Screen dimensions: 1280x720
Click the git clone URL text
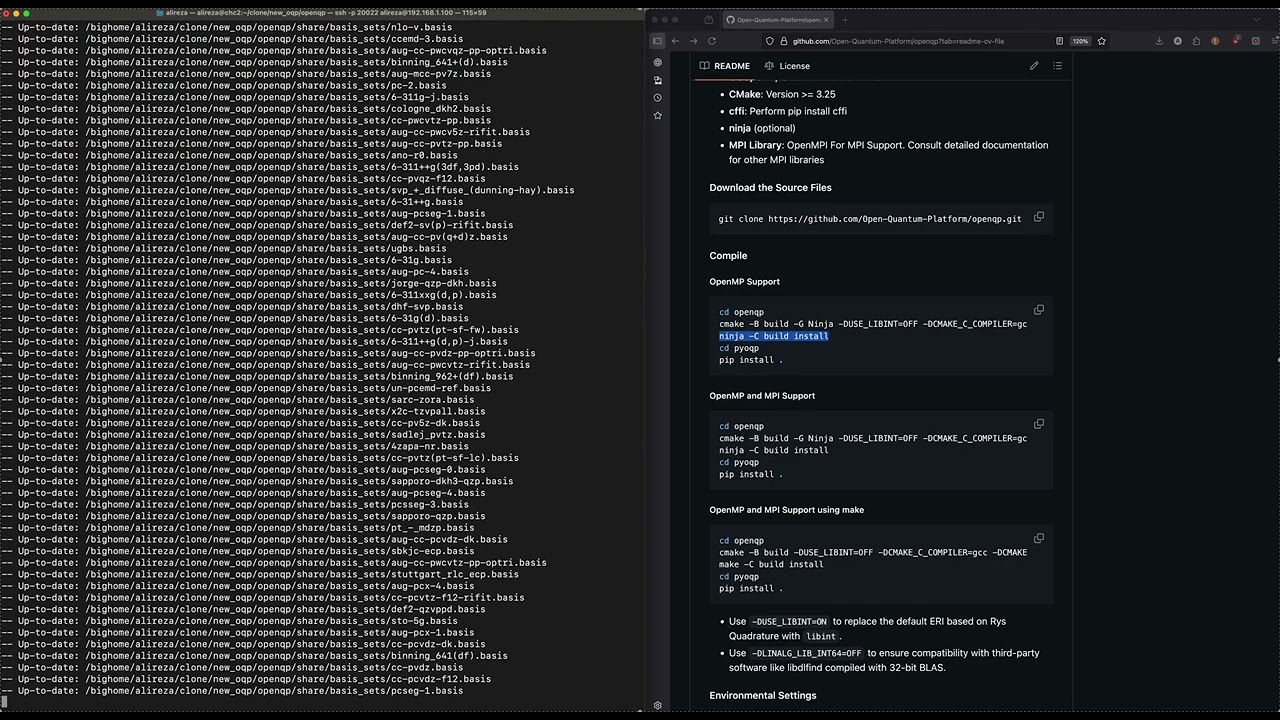895,219
